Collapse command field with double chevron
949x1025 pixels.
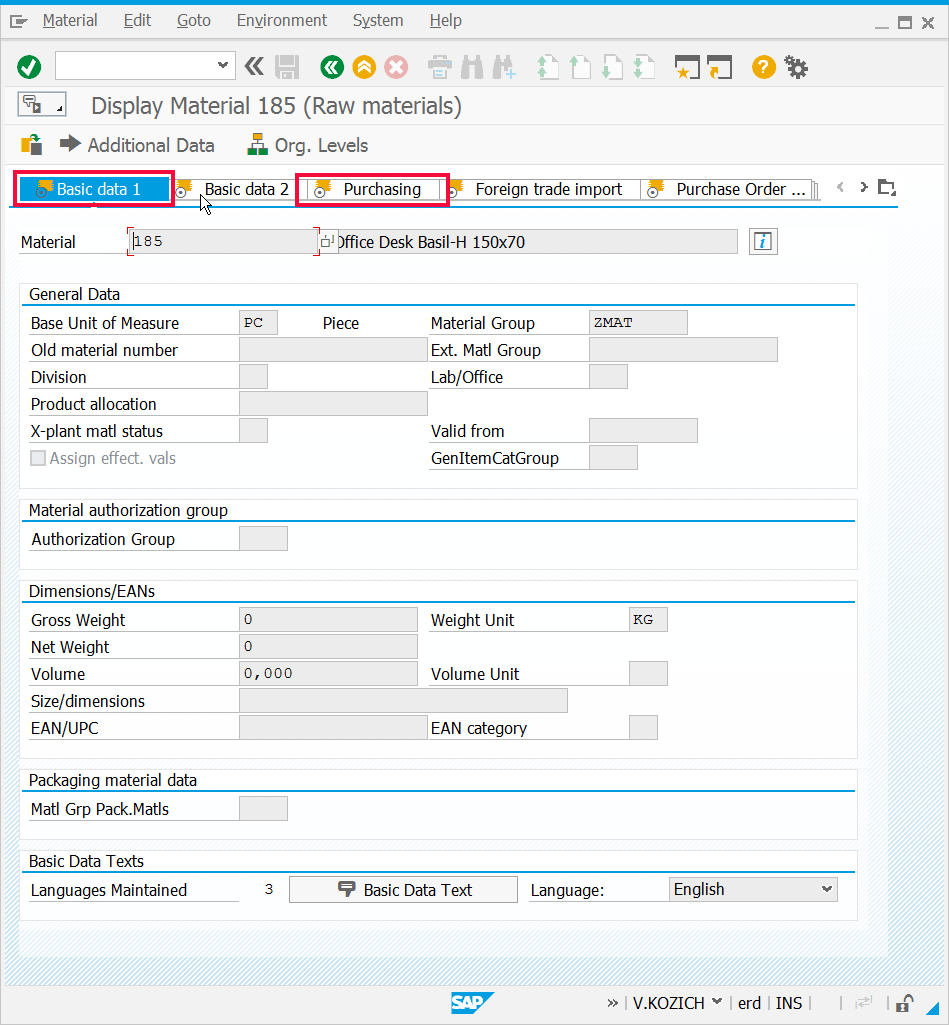(254, 66)
